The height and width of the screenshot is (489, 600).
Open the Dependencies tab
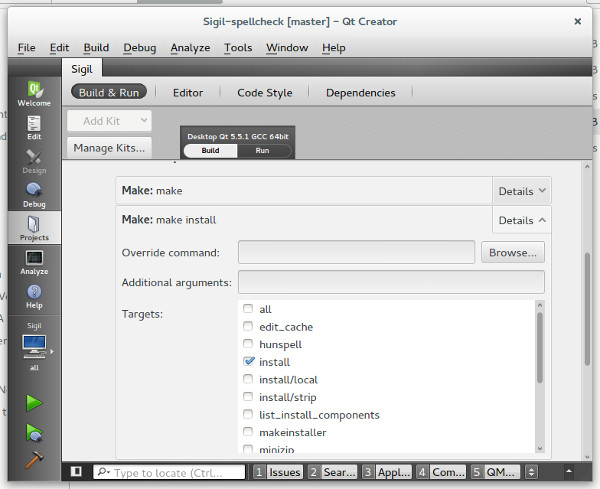tap(360, 93)
